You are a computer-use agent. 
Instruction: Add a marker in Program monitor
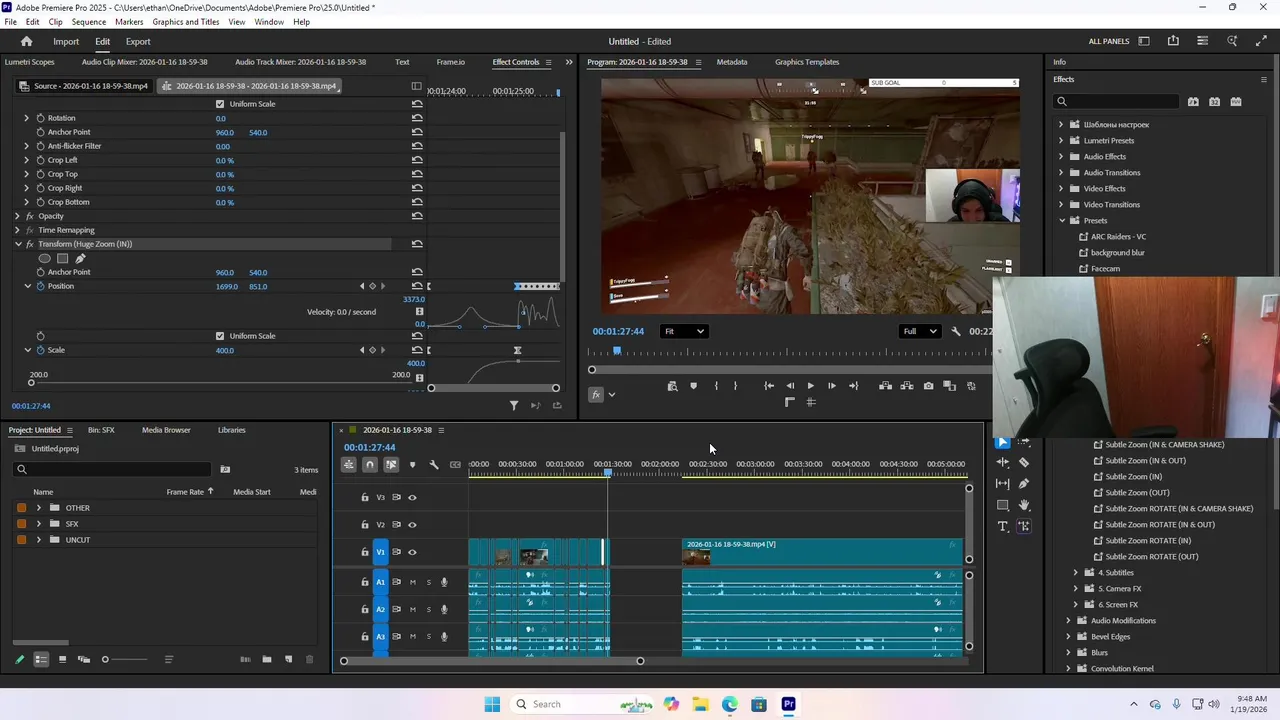(x=693, y=386)
